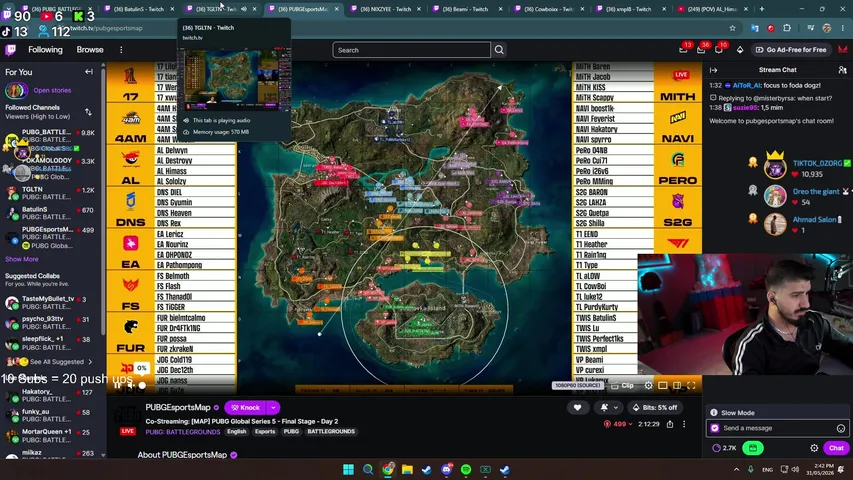Bookmark page with star icon
The image size is (853, 480).
(x=732, y=28)
